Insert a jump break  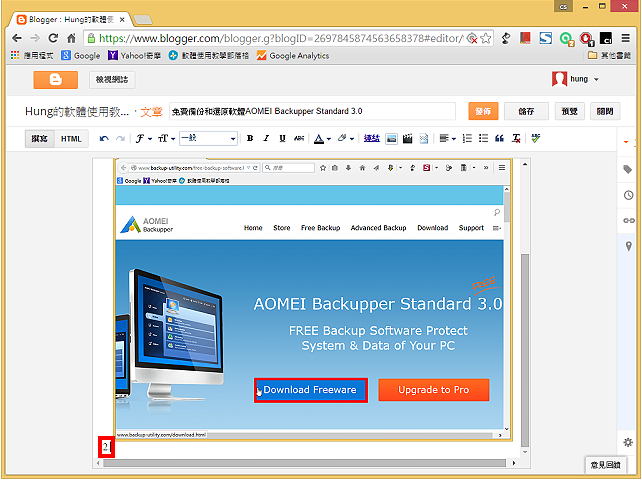(424, 138)
